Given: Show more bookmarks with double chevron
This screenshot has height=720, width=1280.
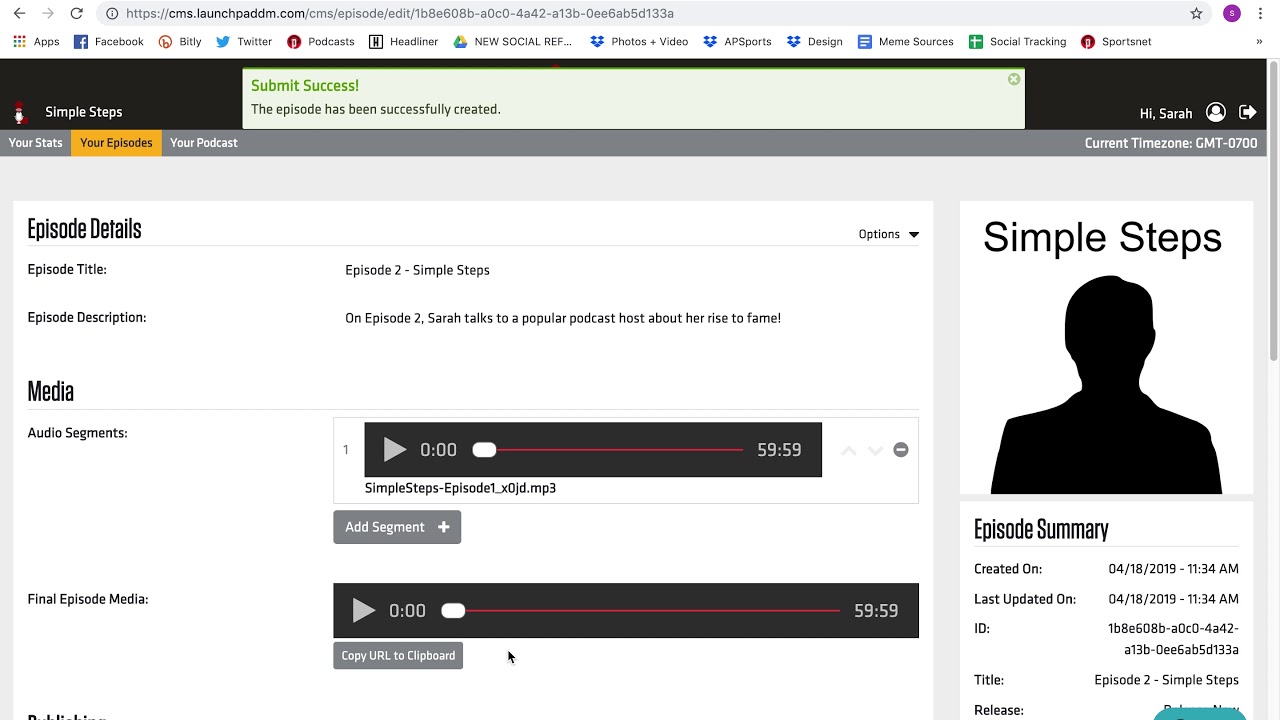Looking at the screenshot, I should pyautogui.click(x=1259, y=42).
